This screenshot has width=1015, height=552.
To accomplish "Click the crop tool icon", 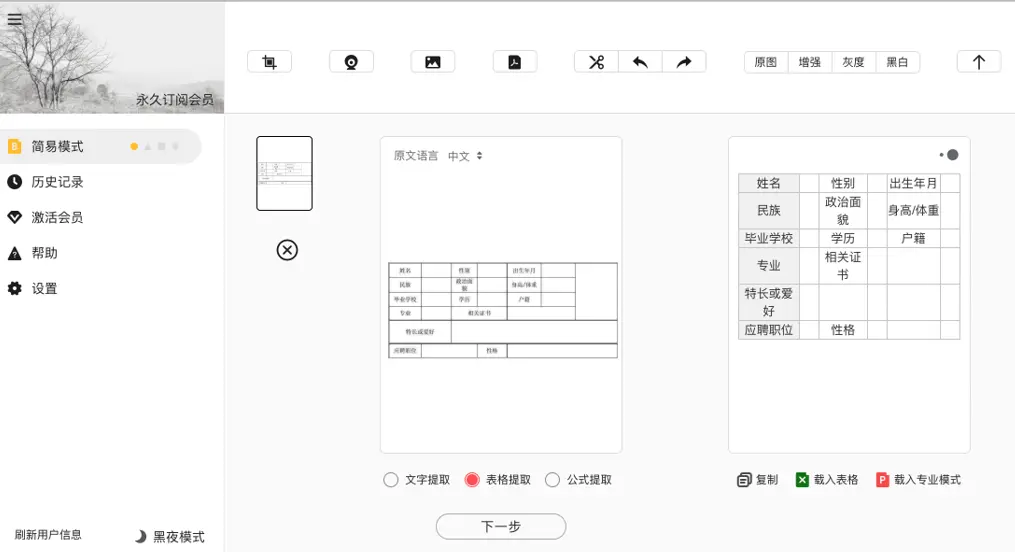I will tap(269, 62).
